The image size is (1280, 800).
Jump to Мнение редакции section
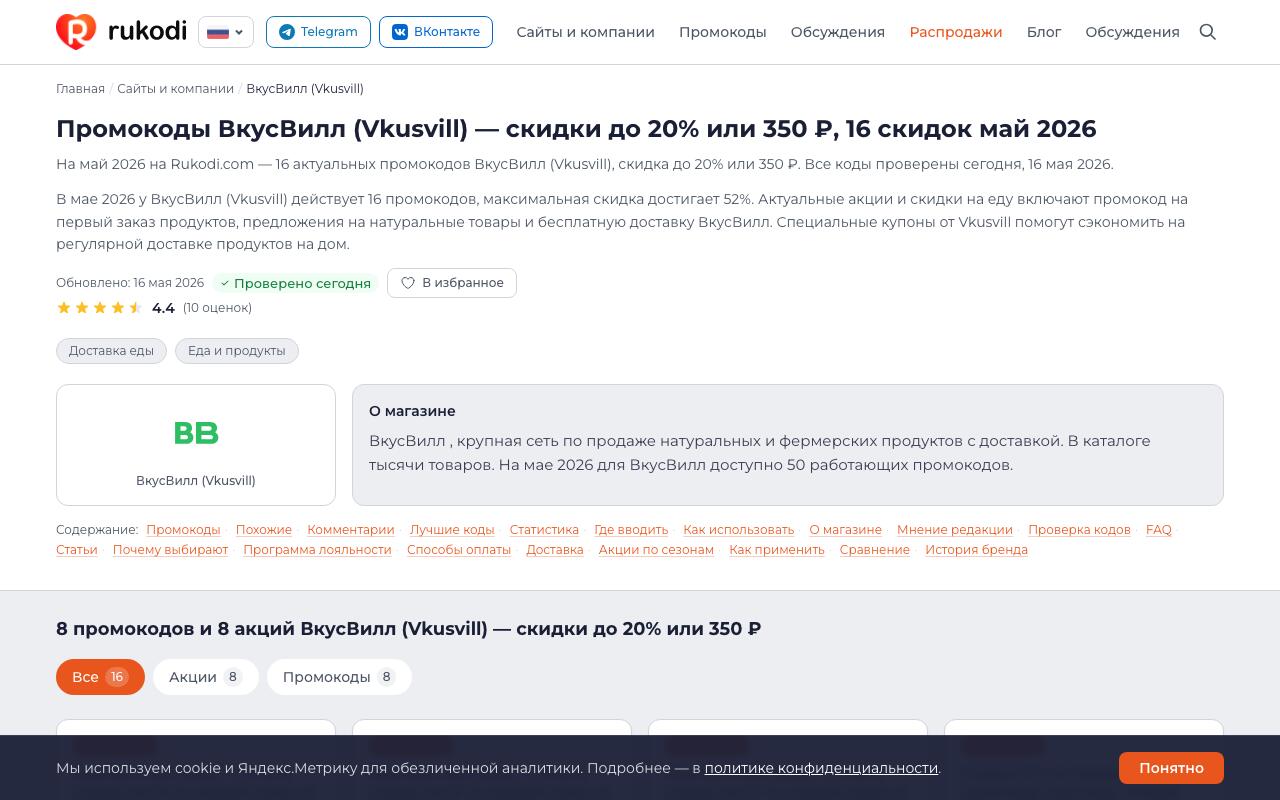(x=955, y=530)
